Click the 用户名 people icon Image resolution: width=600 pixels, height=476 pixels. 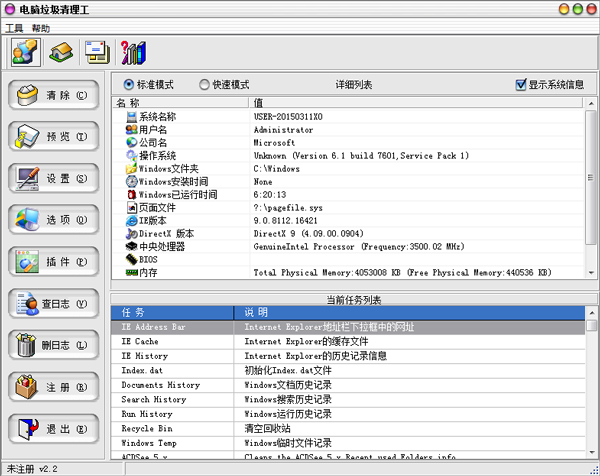[x=132, y=130]
